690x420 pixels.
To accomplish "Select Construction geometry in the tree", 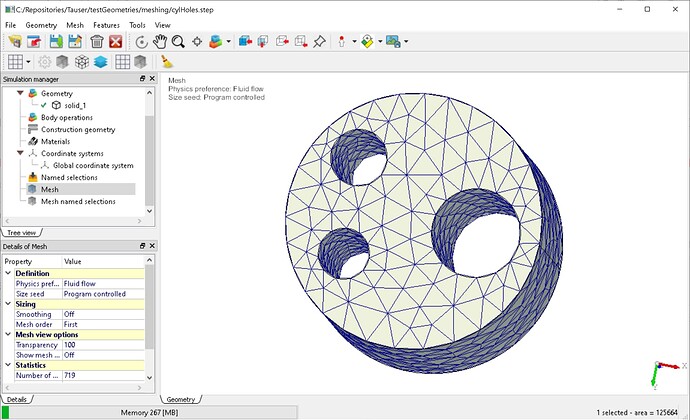I will [x=78, y=129].
